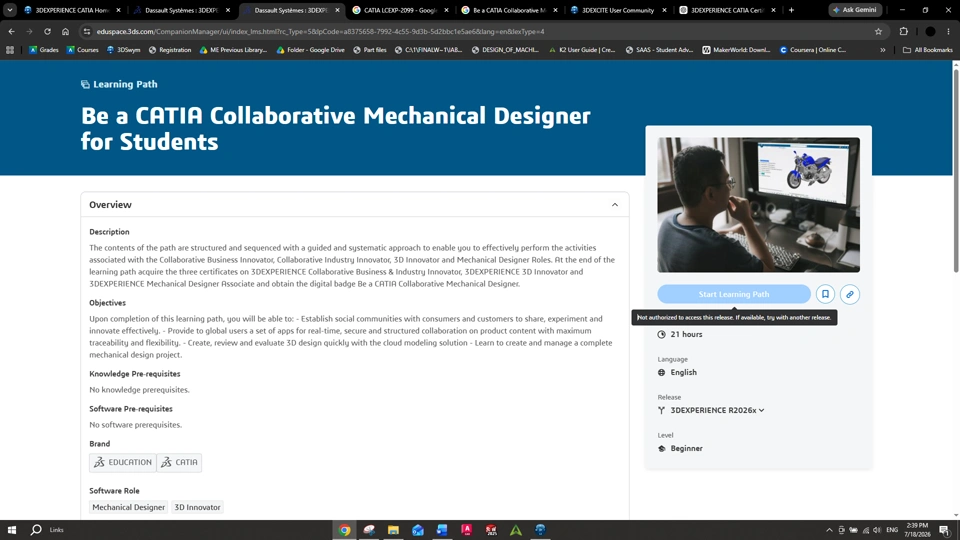Switch to 3DEXPERIENCE CATIA Home tab
Viewport: 960px width, 540px height.
71,10
